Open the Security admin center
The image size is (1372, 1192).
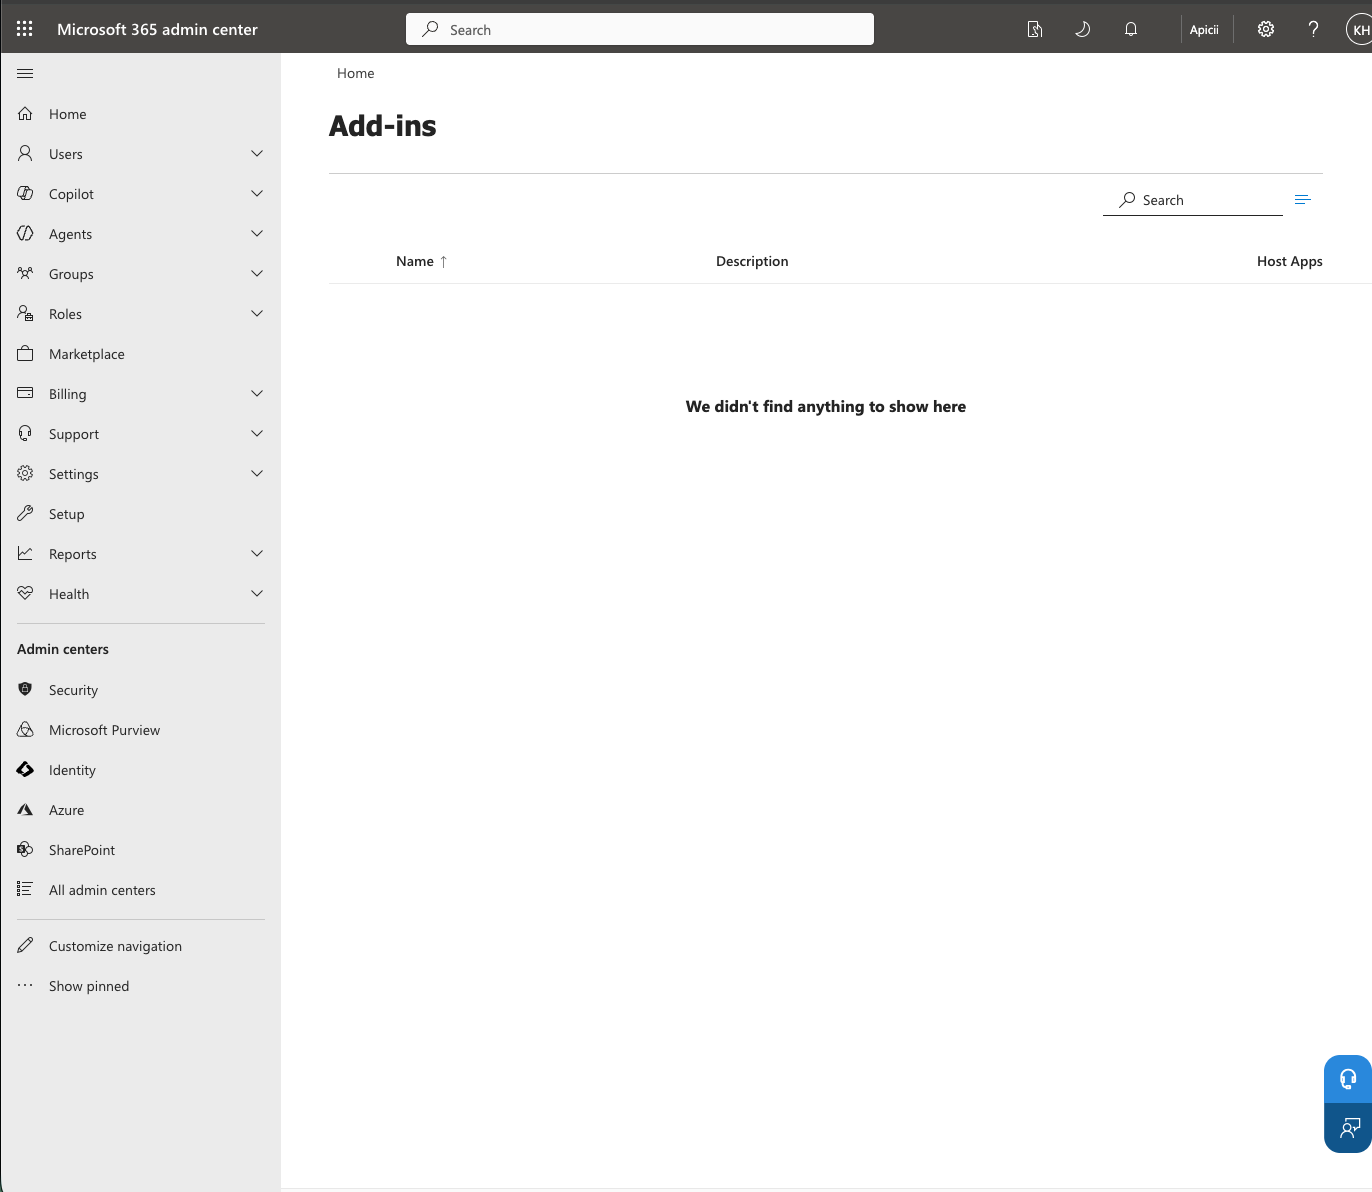(140, 690)
